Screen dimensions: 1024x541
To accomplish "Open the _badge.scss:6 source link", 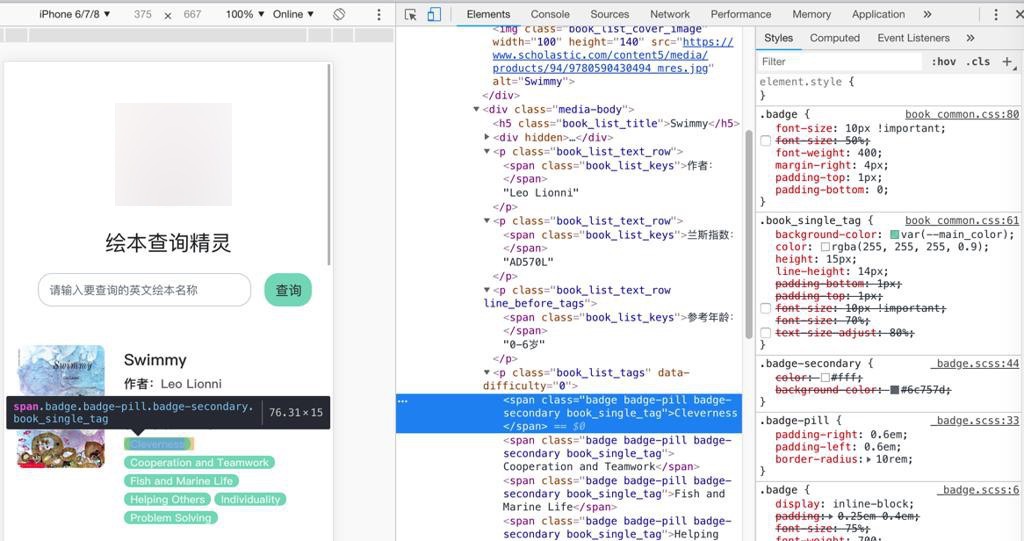I will click(978, 489).
